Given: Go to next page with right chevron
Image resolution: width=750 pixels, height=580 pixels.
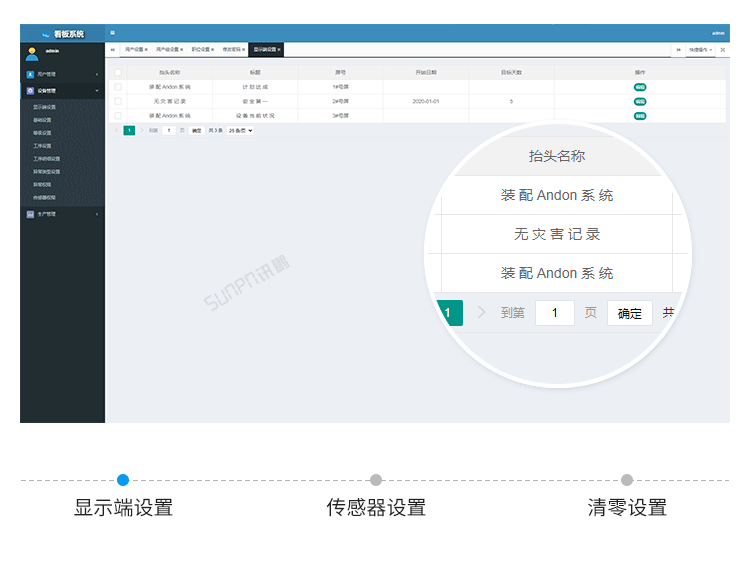Looking at the screenshot, I should [142, 131].
